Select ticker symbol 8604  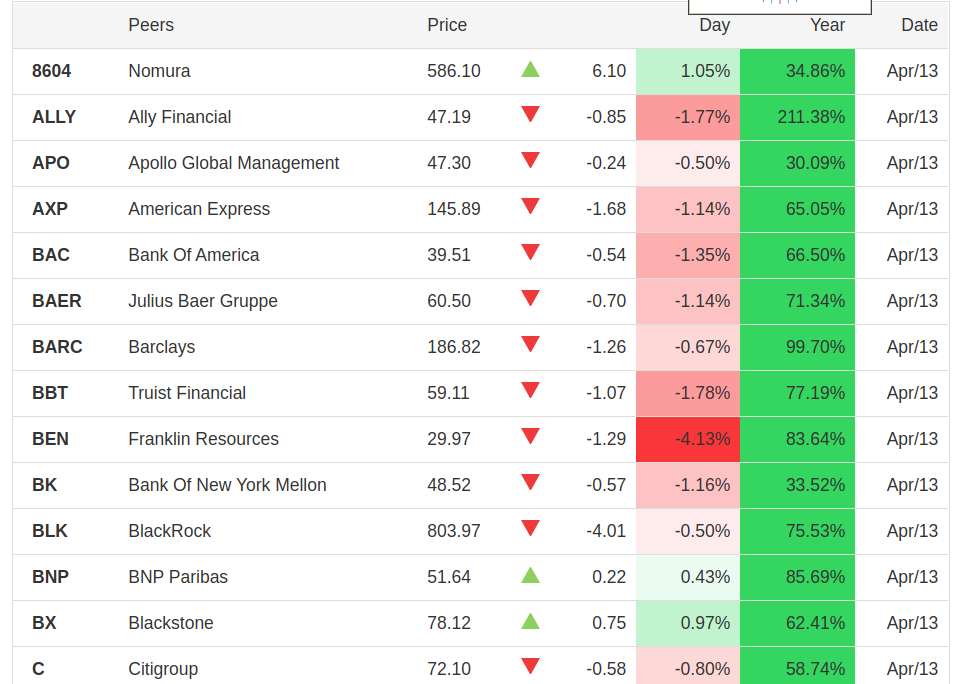pyautogui.click(x=52, y=71)
